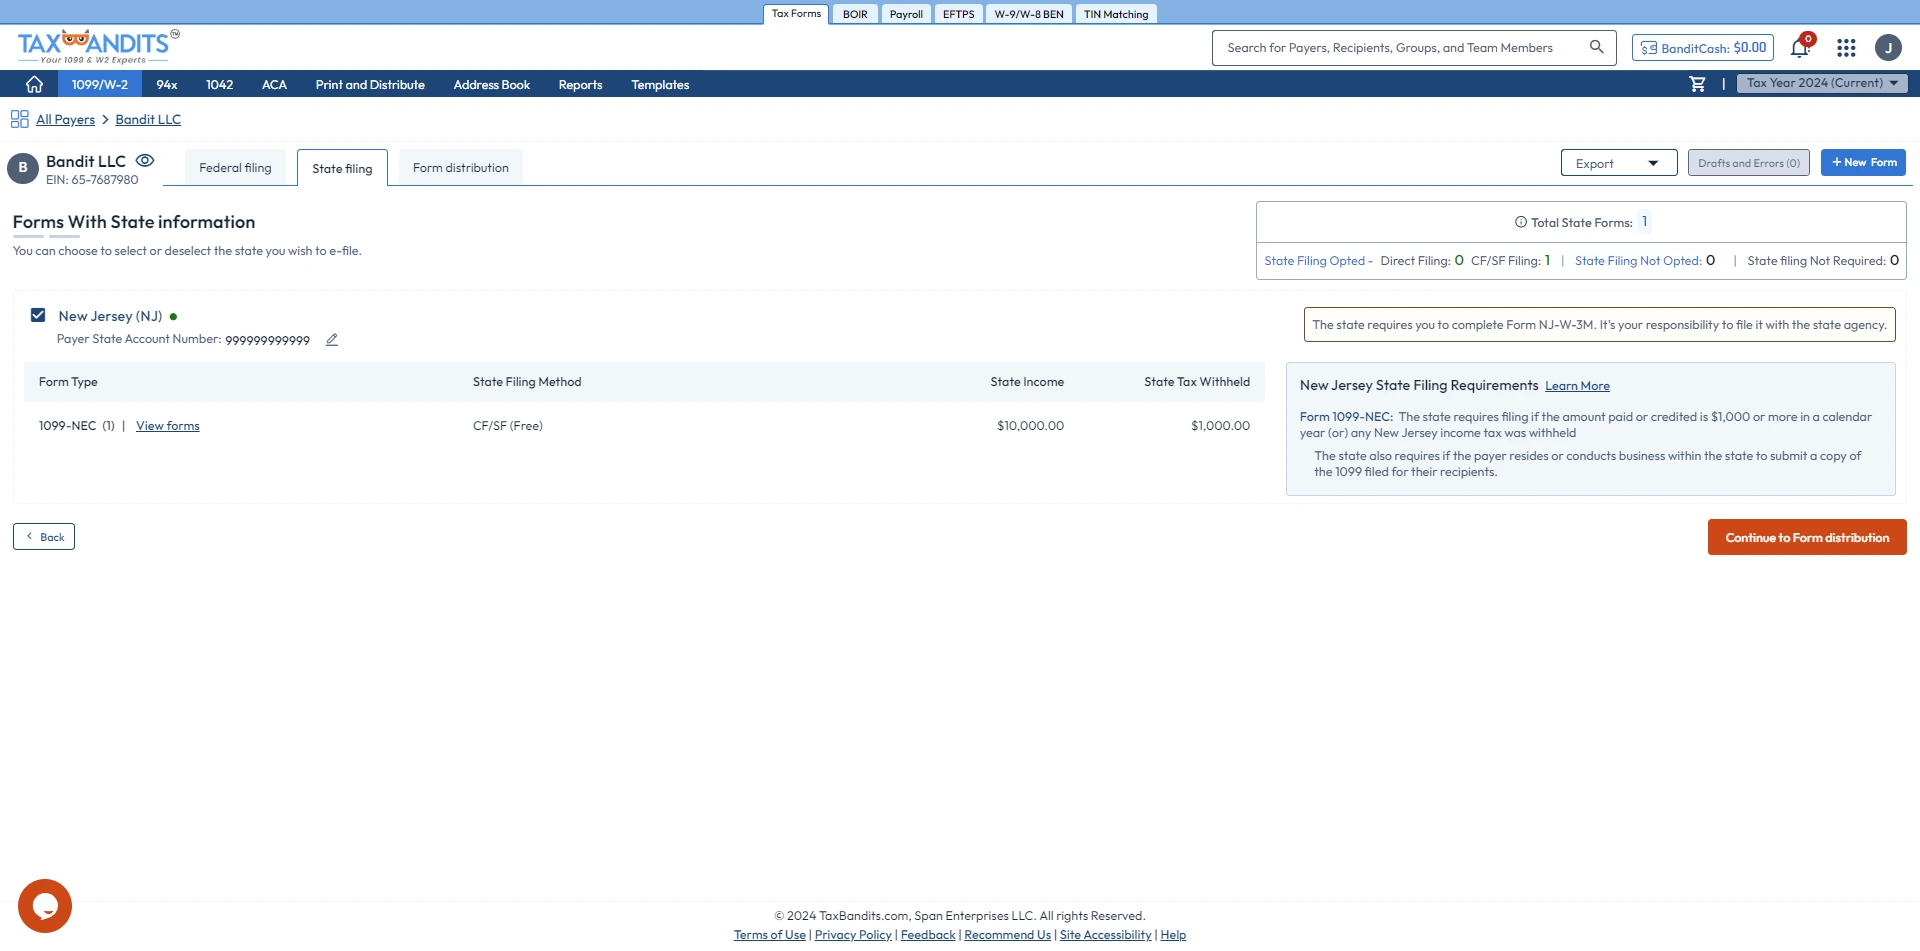This screenshot has width=1920, height=951.
Task: Click the Total State Forms info icon
Action: pos(1520,222)
